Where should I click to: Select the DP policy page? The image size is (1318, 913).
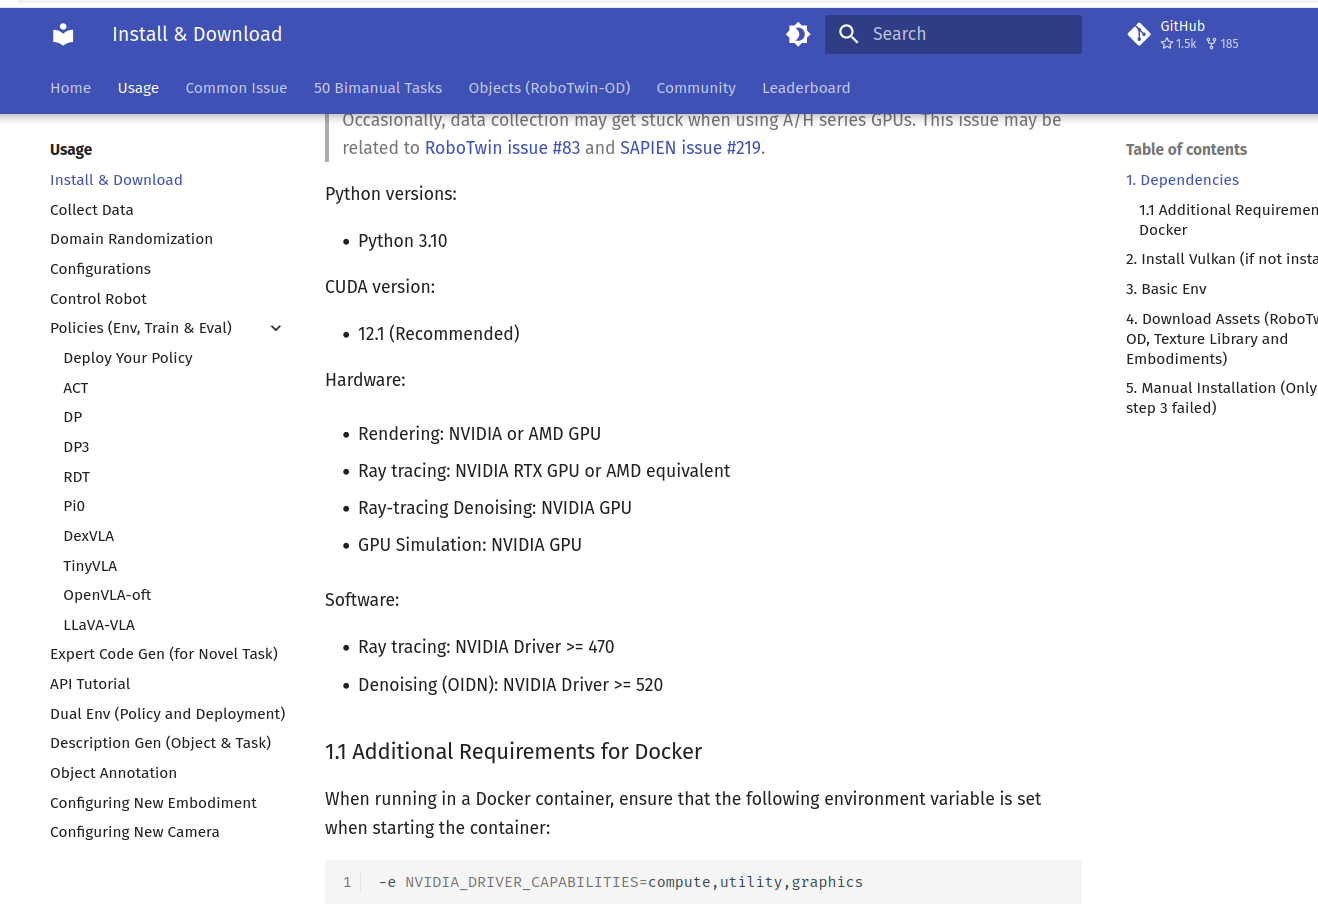click(73, 417)
